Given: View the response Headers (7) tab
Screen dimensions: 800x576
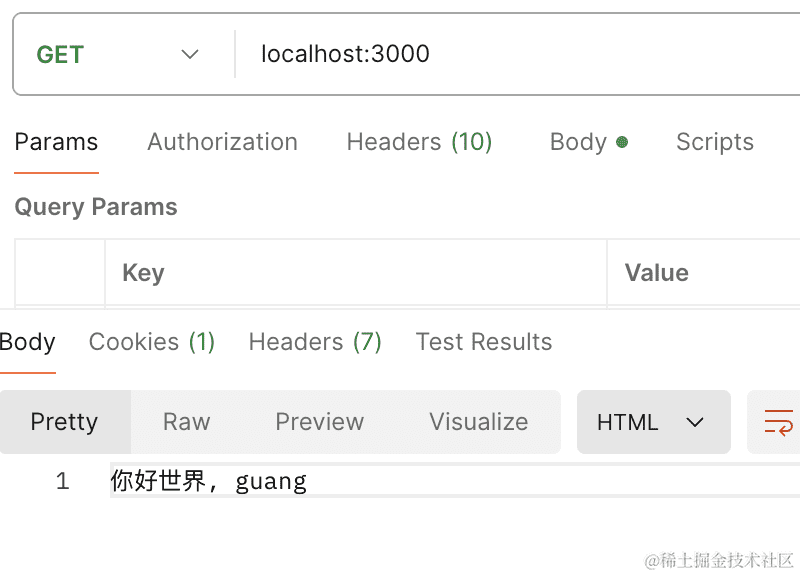Looking at the screenshot, I should coord(315,342).
